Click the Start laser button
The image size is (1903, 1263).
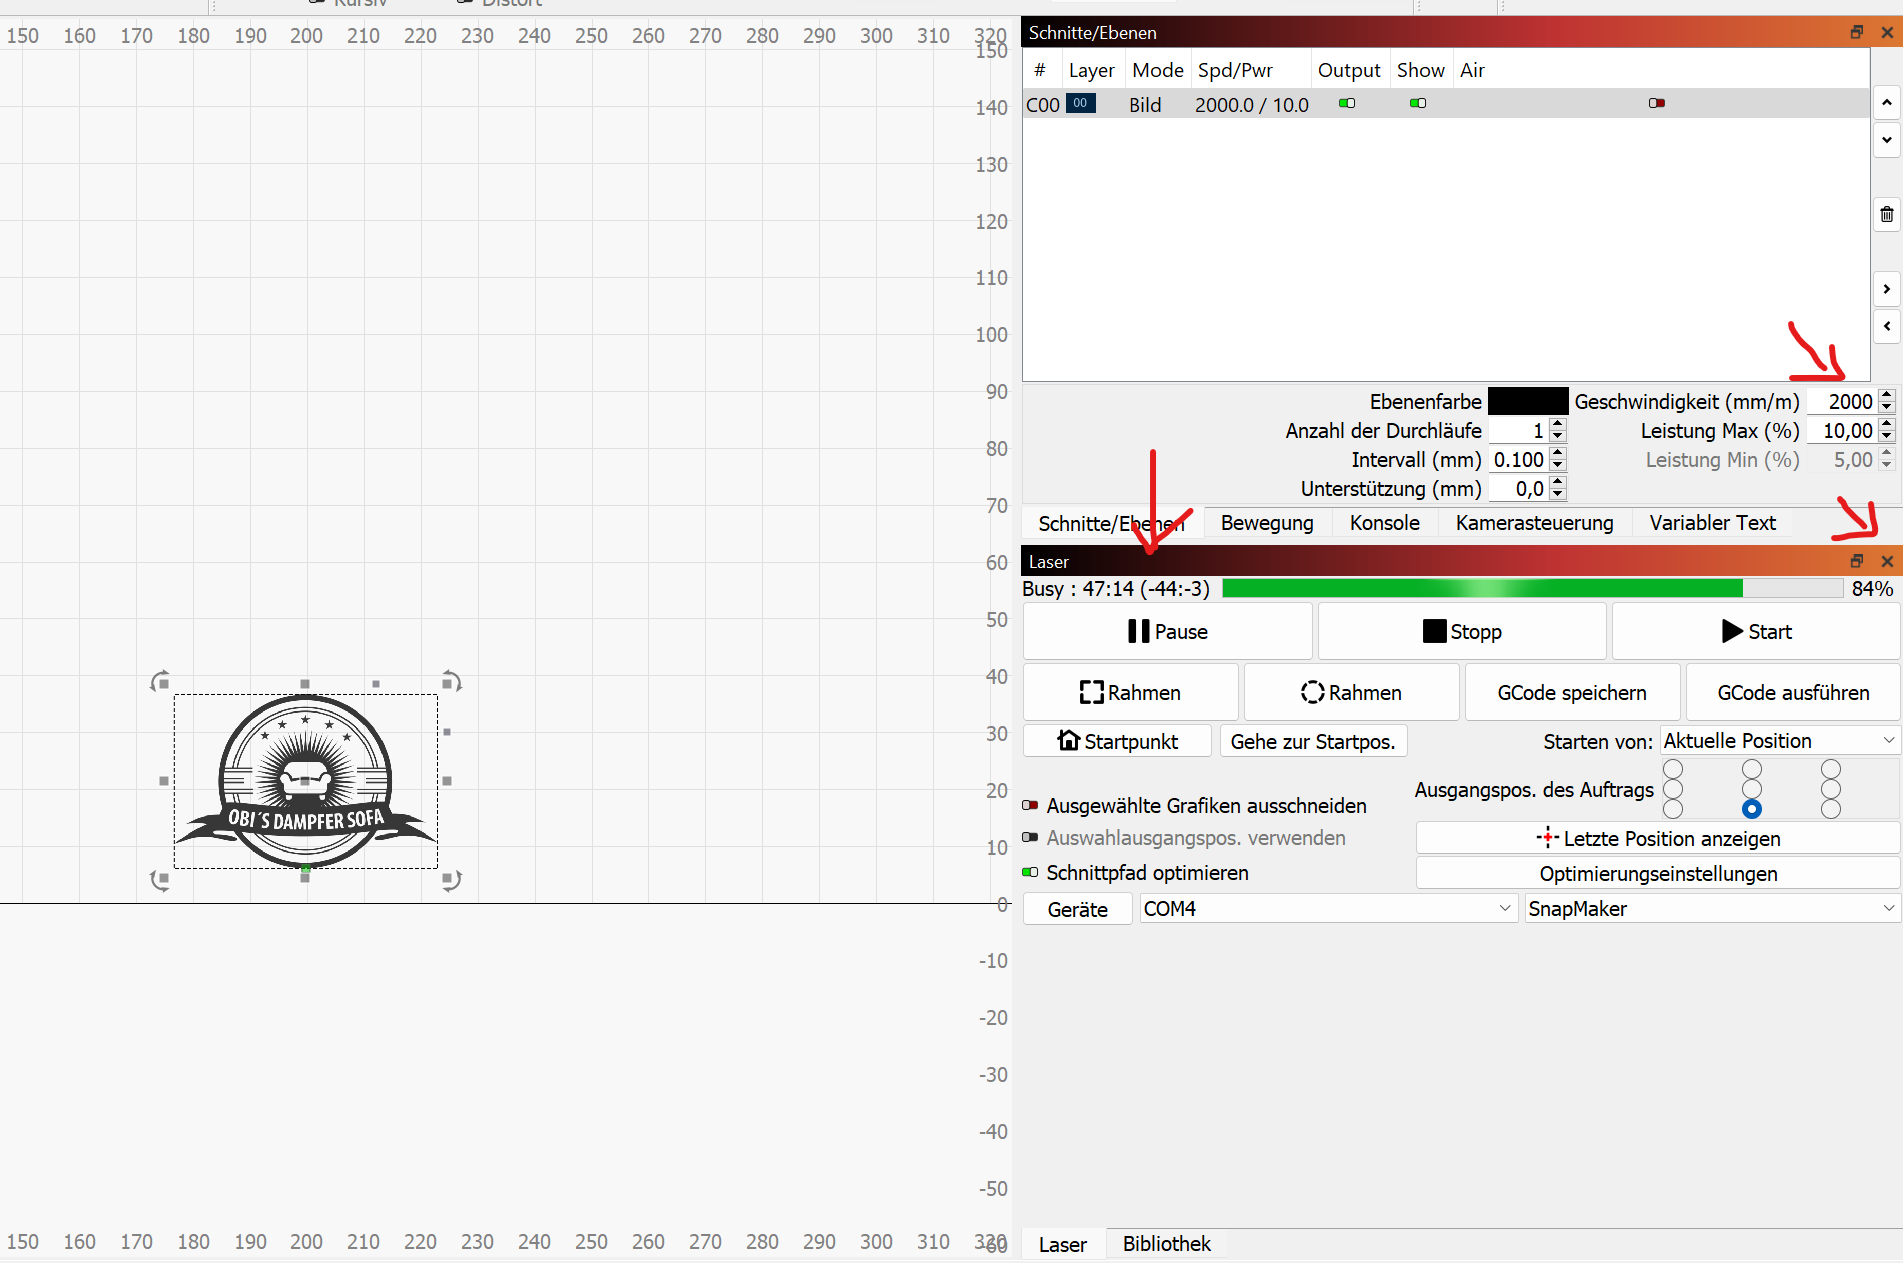(x=1756, y=631)
